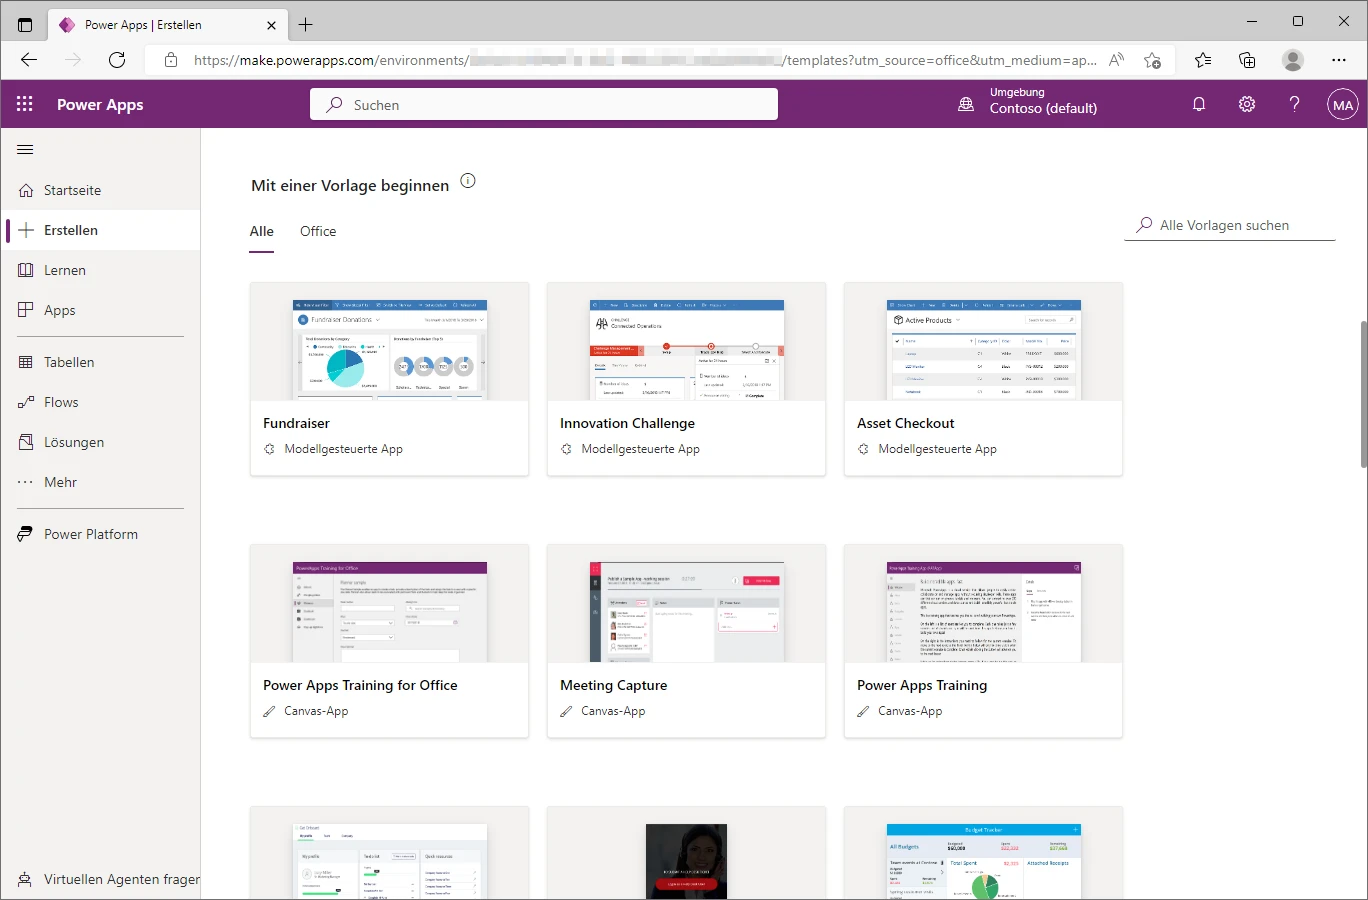1368x900 pixels.
Task: Expand Mehr in the sidebar
Action: coord(100,482)
